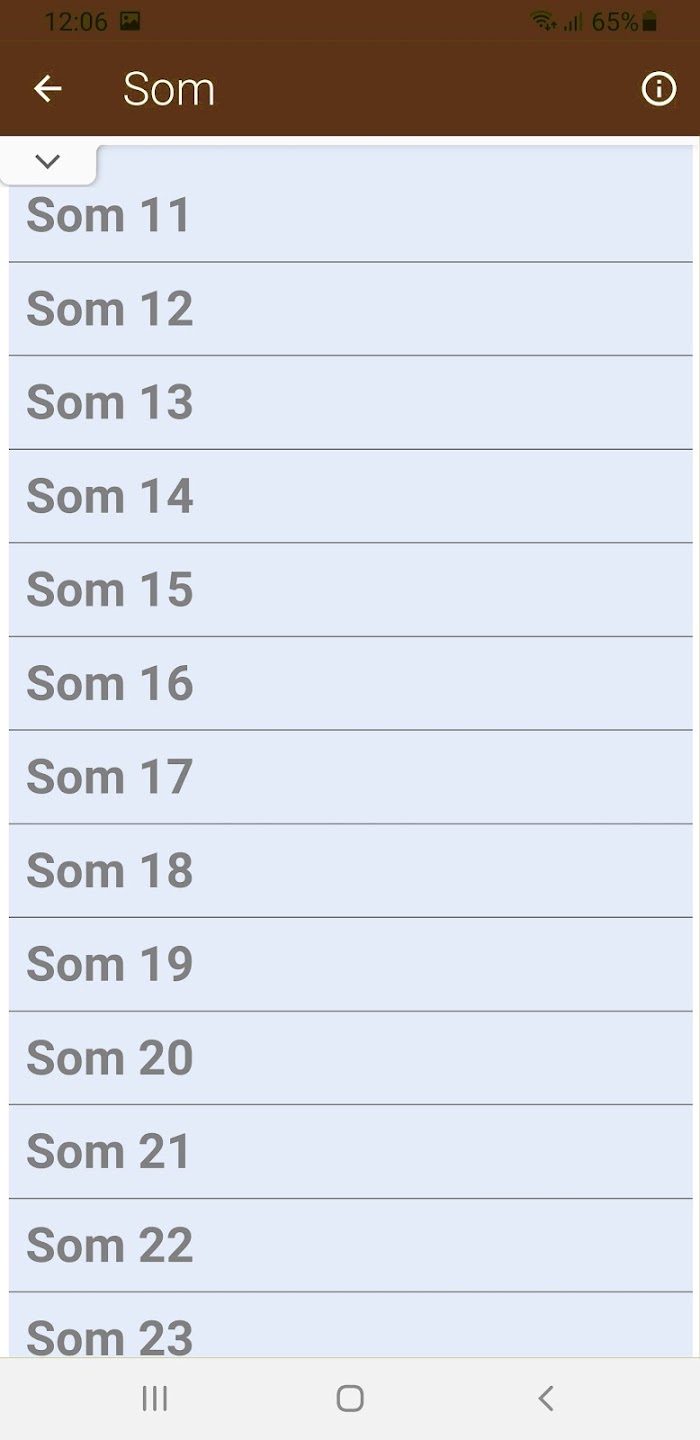The height and width of the screenshot is (1440, 700).
Task: Choose Som 17 in the list
Action: (350, 777)
